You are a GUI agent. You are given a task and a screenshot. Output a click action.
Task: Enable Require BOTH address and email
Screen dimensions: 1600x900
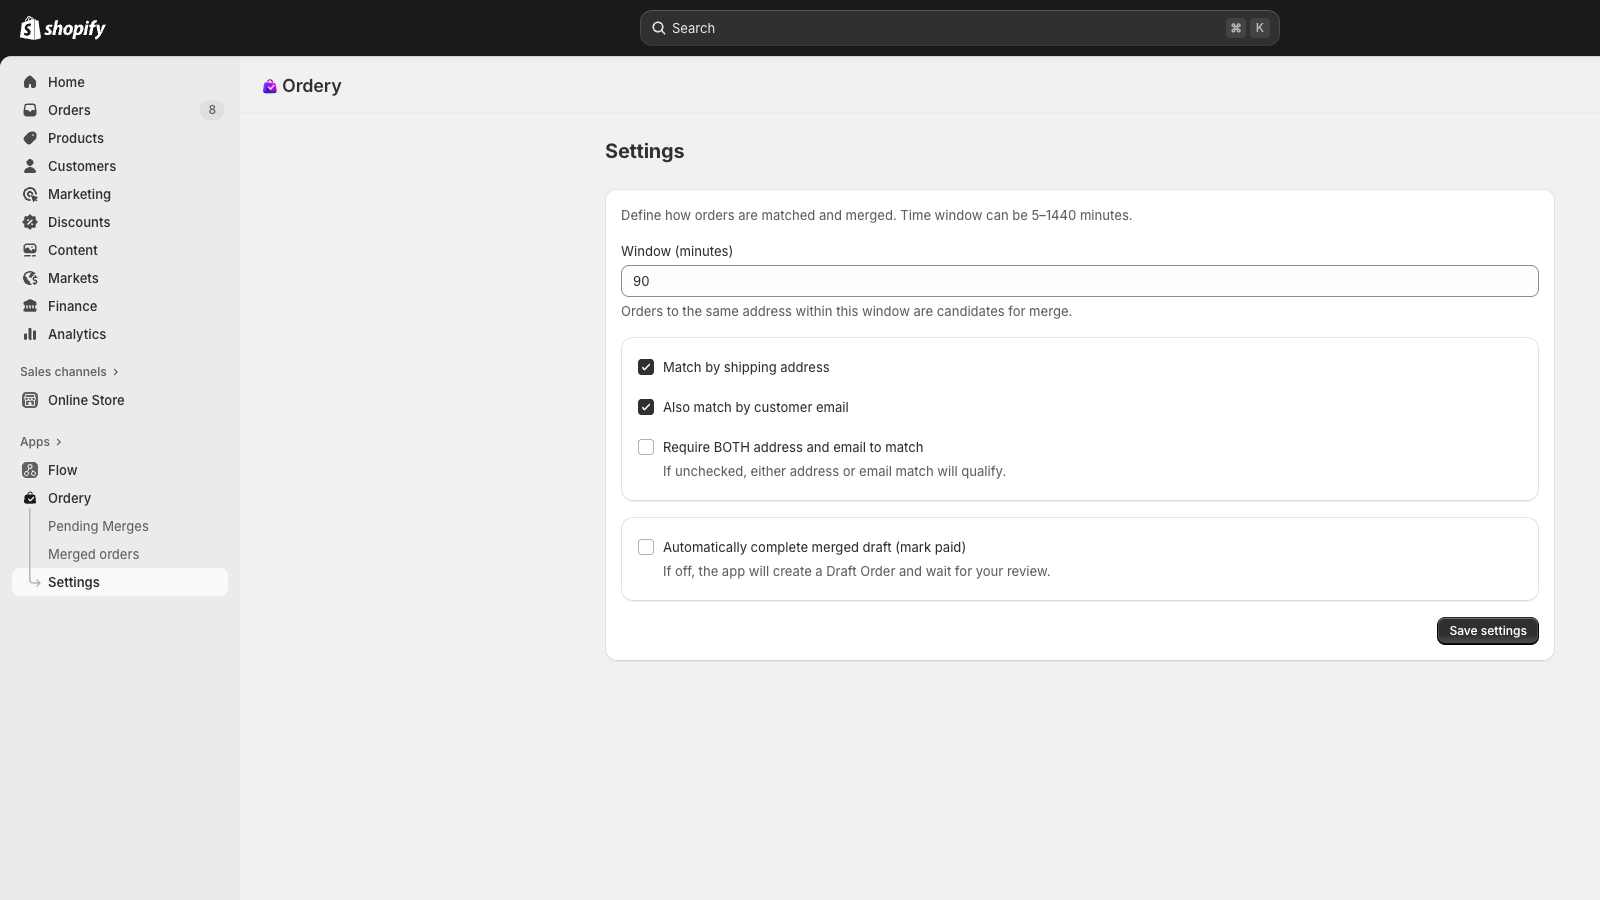[646, 447]
